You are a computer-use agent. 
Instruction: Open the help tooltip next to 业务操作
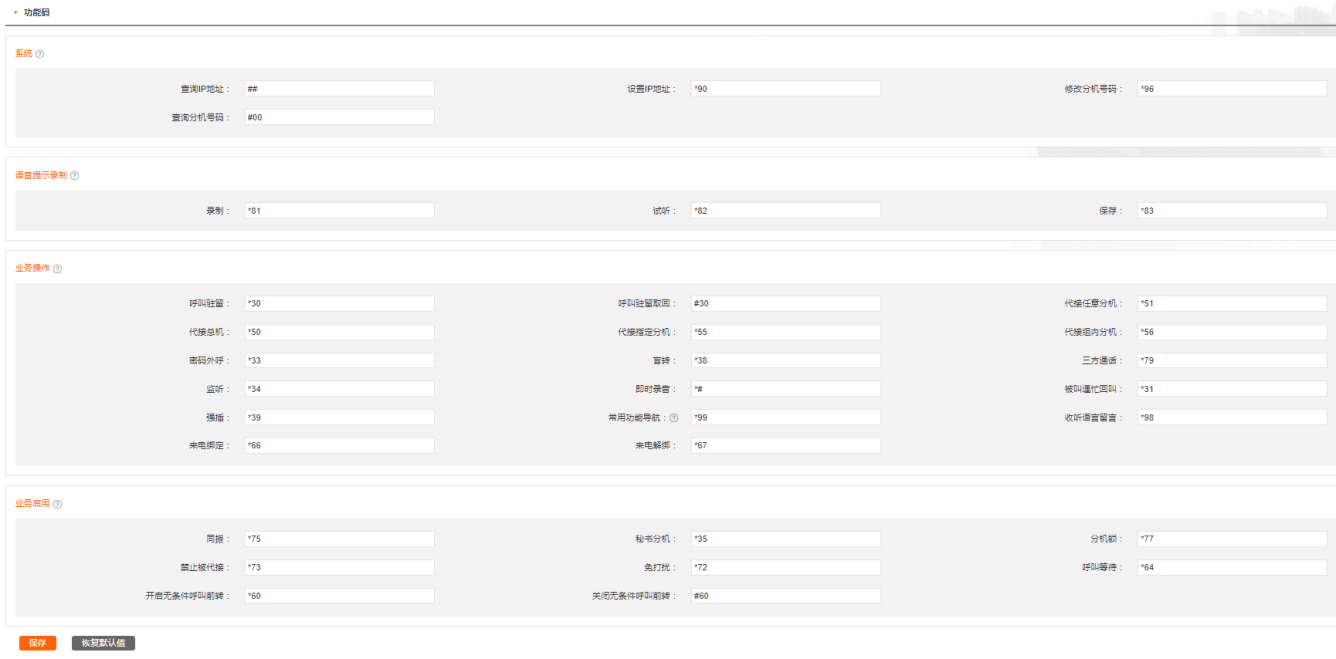coord(57,269)
